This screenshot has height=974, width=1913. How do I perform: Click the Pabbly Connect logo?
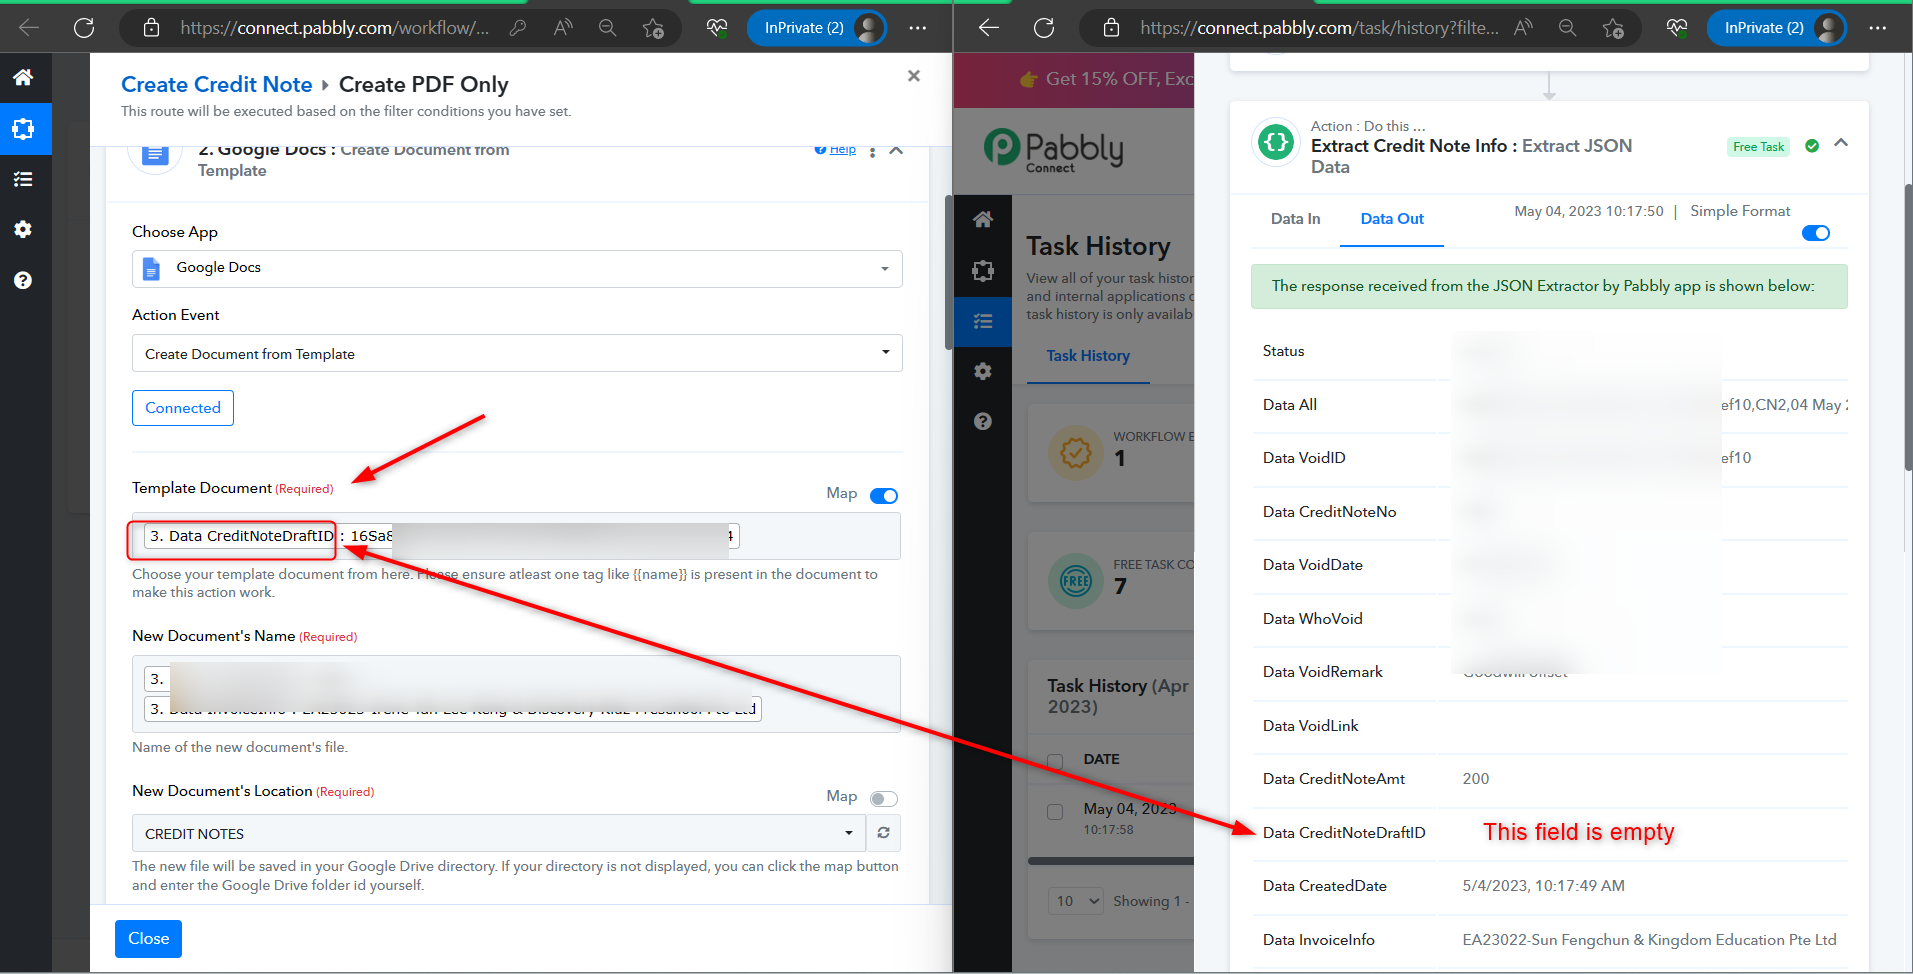click(1054, 151)
